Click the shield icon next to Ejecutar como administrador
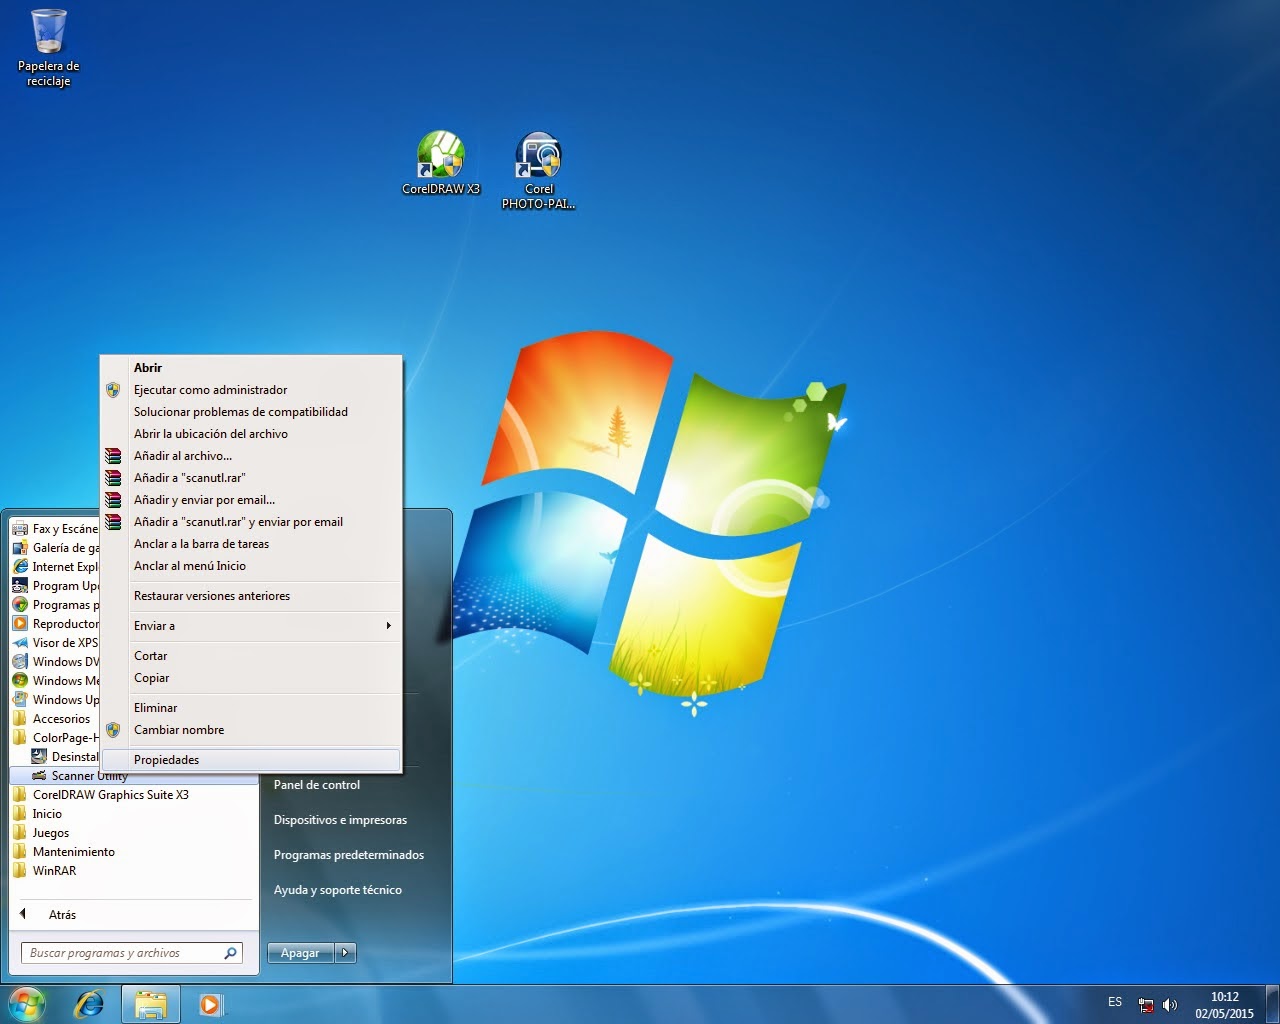This screenshot has height=1024, width=1280. click(113, 390)
